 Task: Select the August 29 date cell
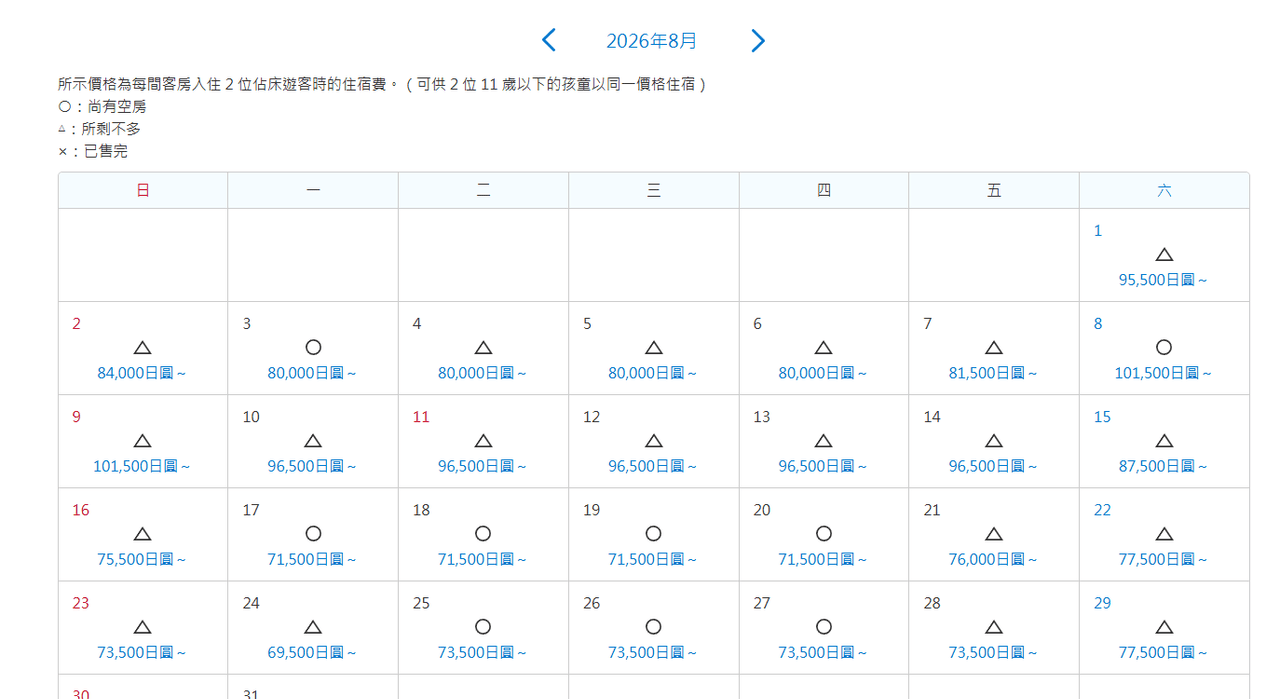[x=1164, y=628]
